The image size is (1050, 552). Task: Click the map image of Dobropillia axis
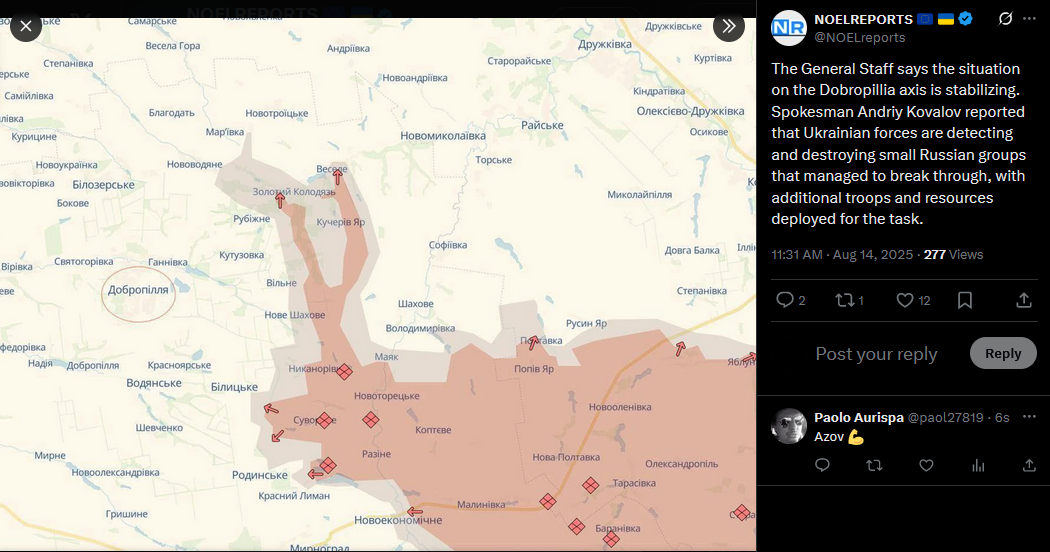pyautogui.click(x=378, y=284)
